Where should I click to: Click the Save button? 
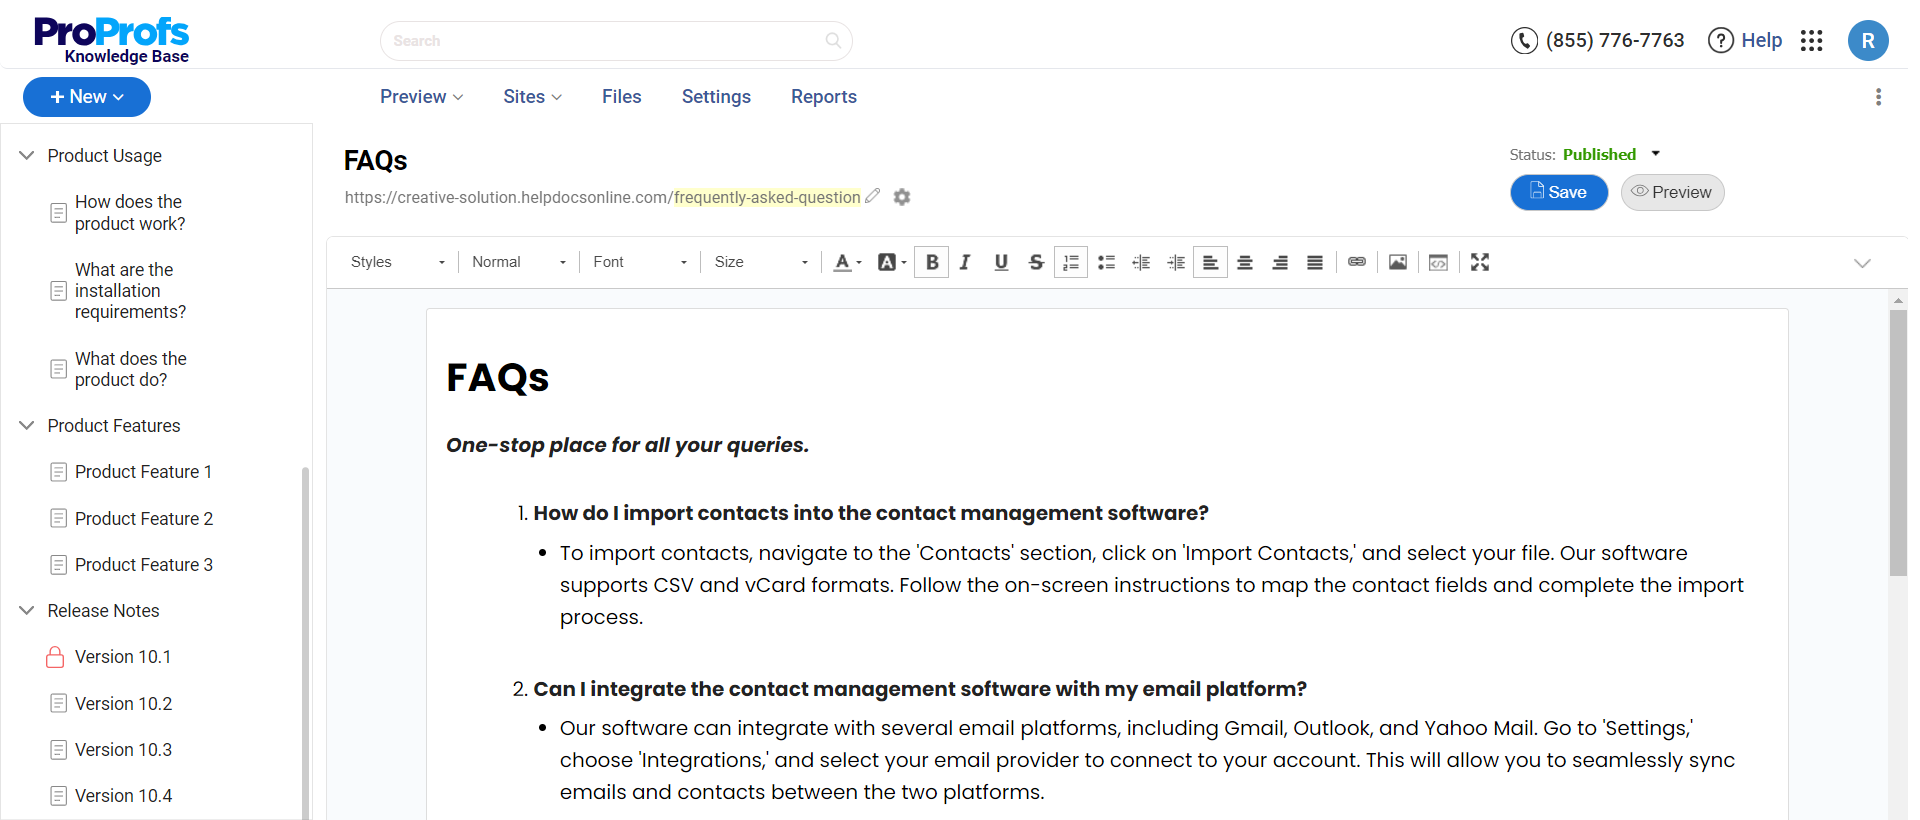click(1559, 192)
